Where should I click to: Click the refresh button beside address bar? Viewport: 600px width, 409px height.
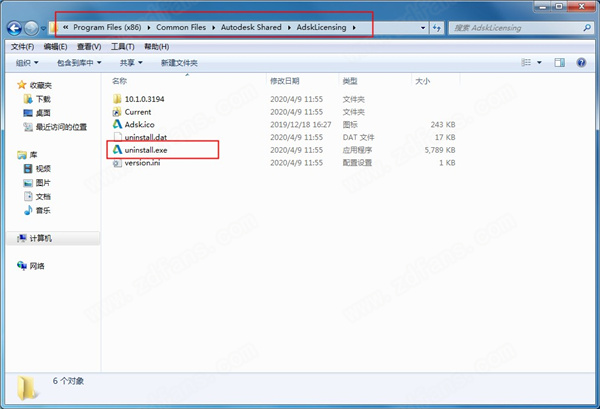(x=437, y=28)
